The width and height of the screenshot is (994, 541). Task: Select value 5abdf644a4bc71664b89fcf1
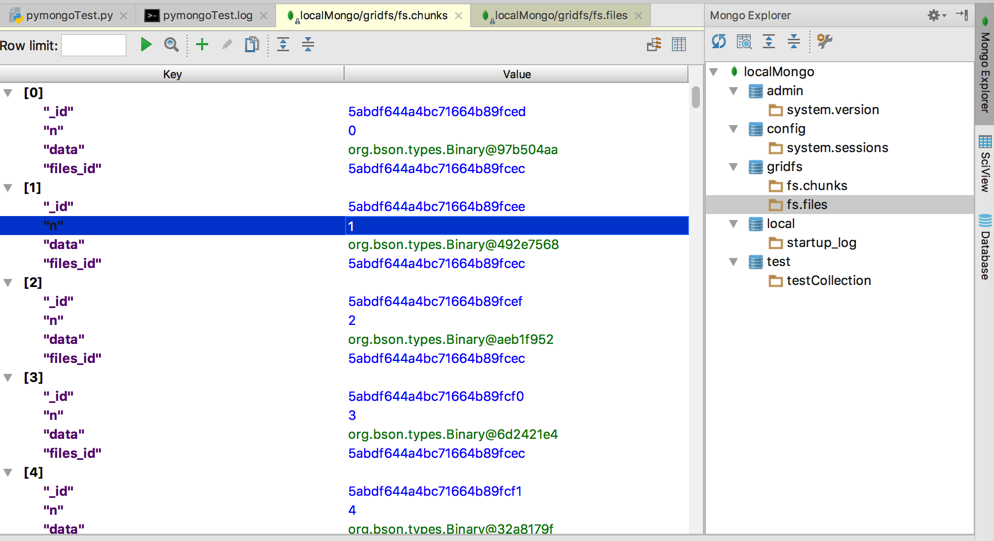(x=435, y=492)
